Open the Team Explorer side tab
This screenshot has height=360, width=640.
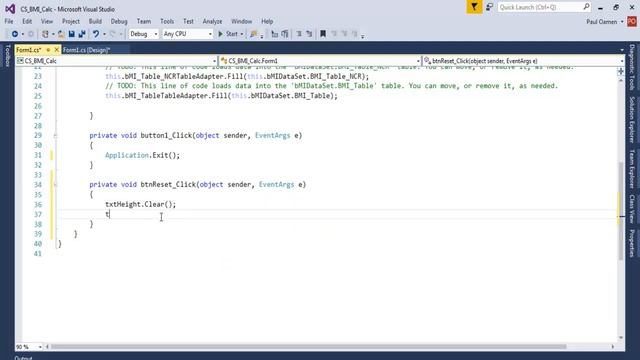pos(632,169)
